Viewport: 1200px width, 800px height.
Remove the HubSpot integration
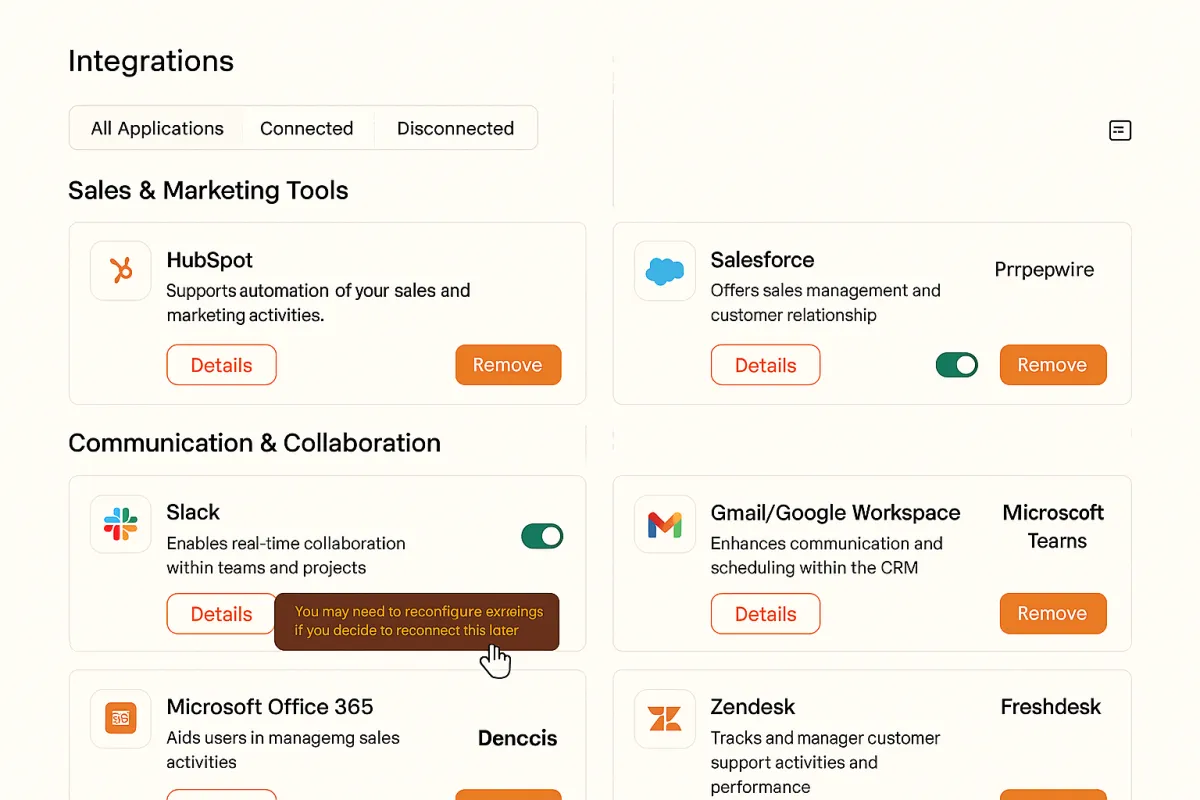tap(508, 365)
